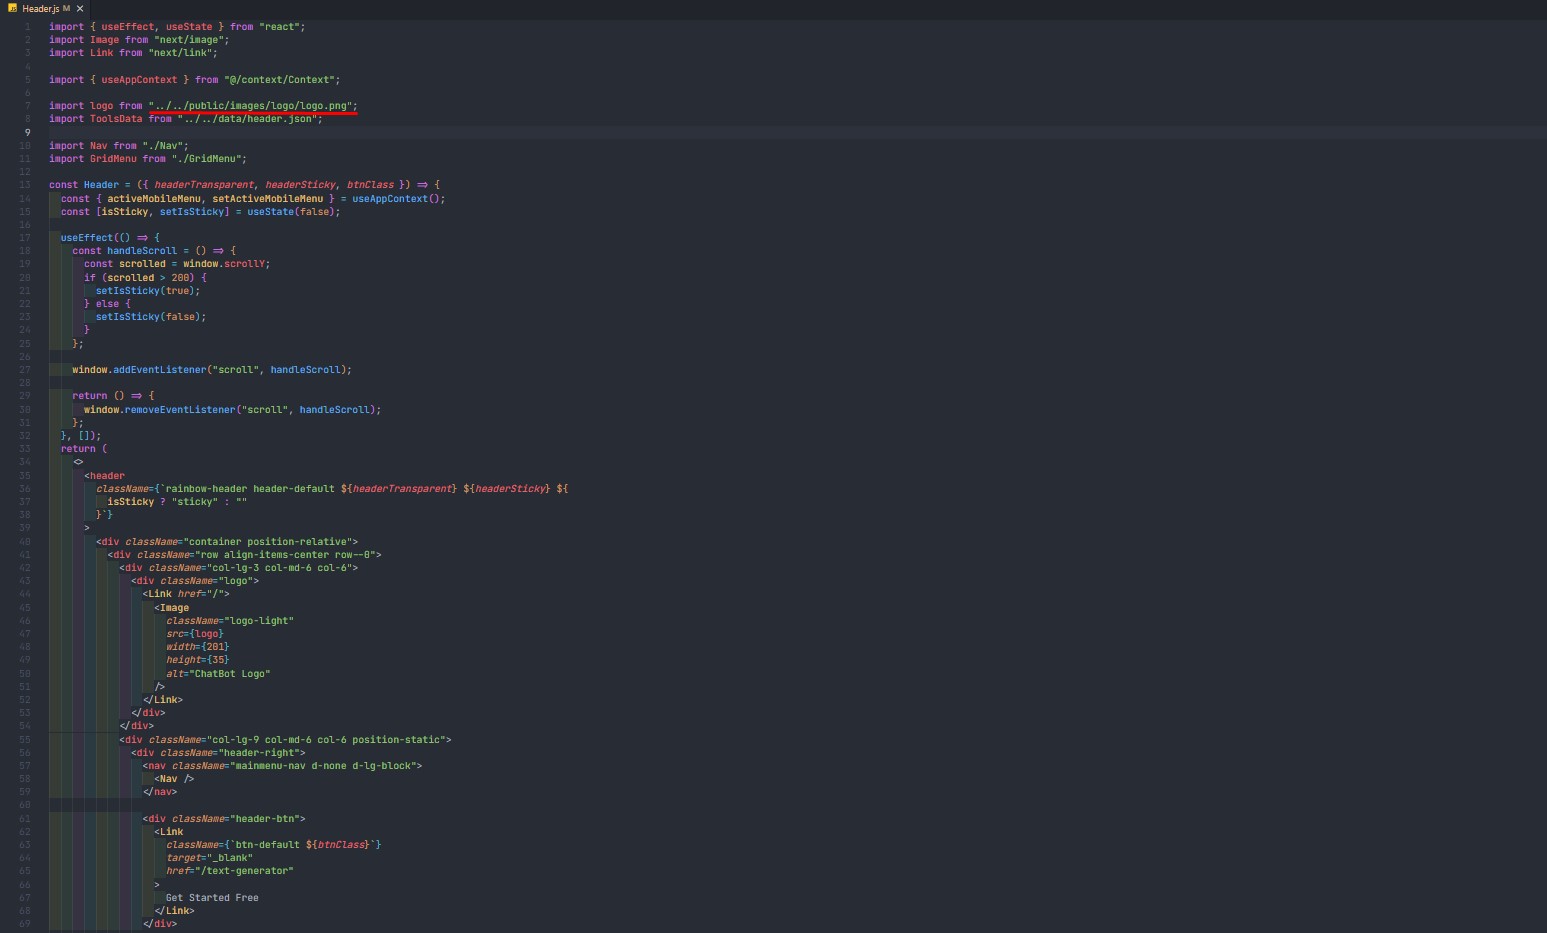Click width value 201
The image size is (1547, 933).
215,647
